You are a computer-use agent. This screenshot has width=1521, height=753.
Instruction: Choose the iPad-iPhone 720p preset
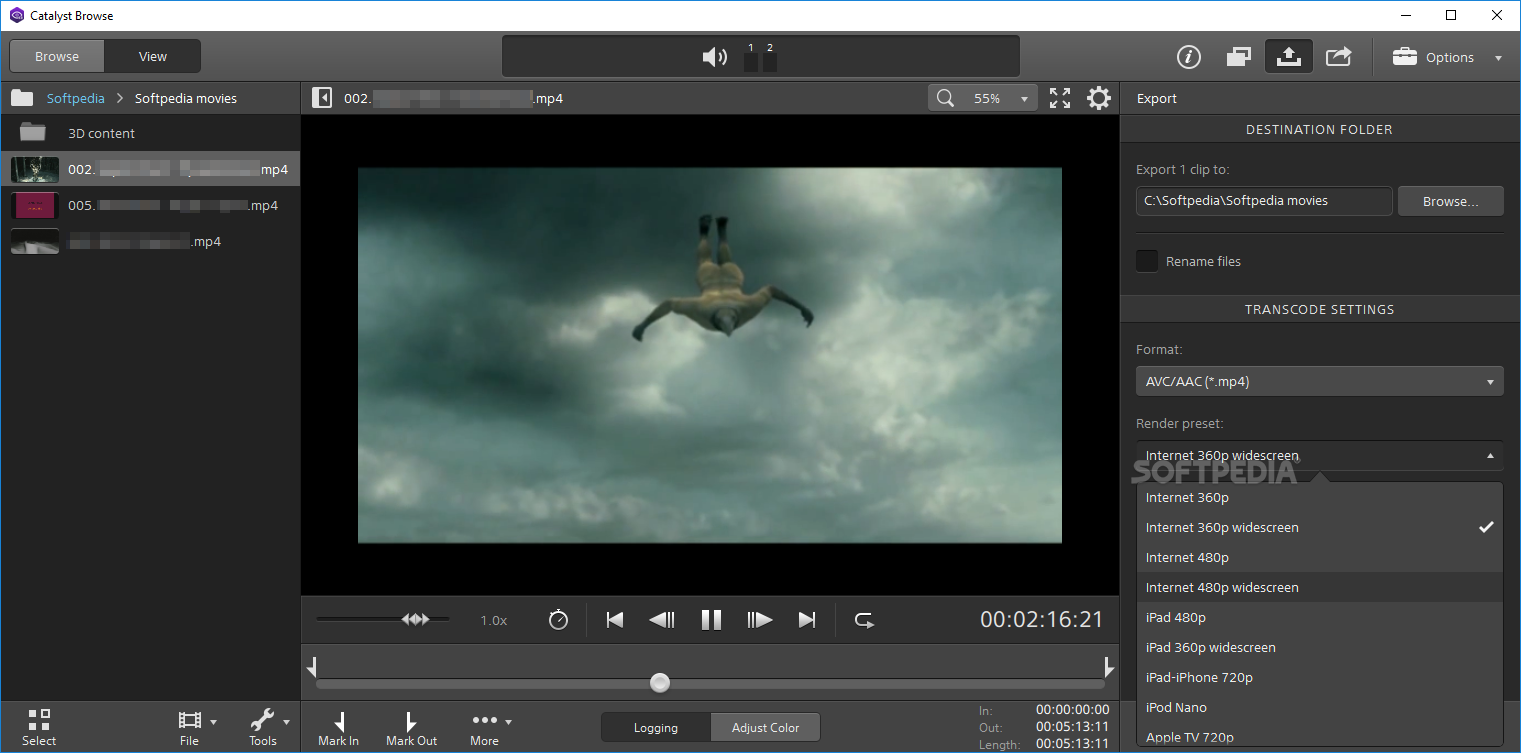tap(1319, 677)
